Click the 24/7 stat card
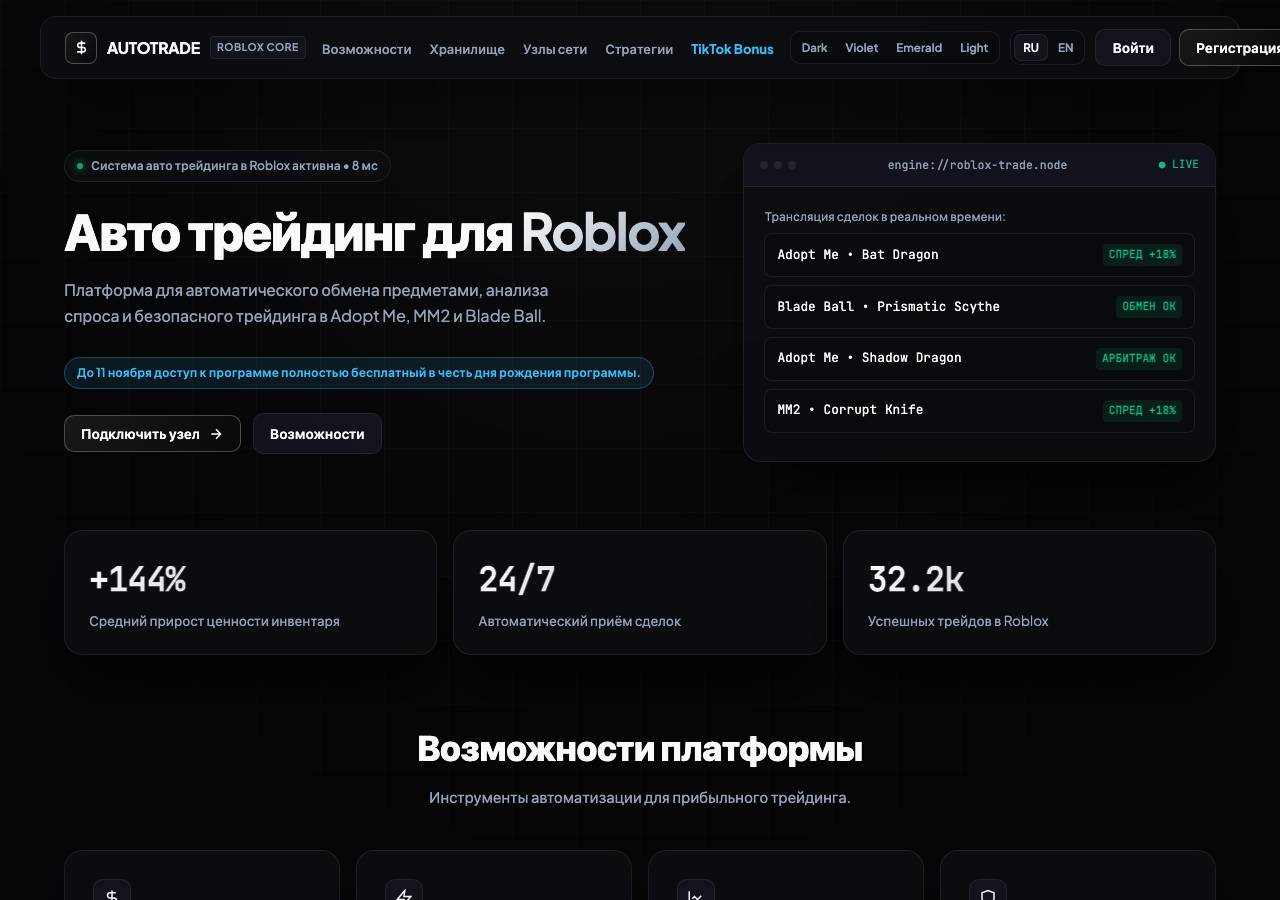The image size is (1280, 900). pos(640,593)
